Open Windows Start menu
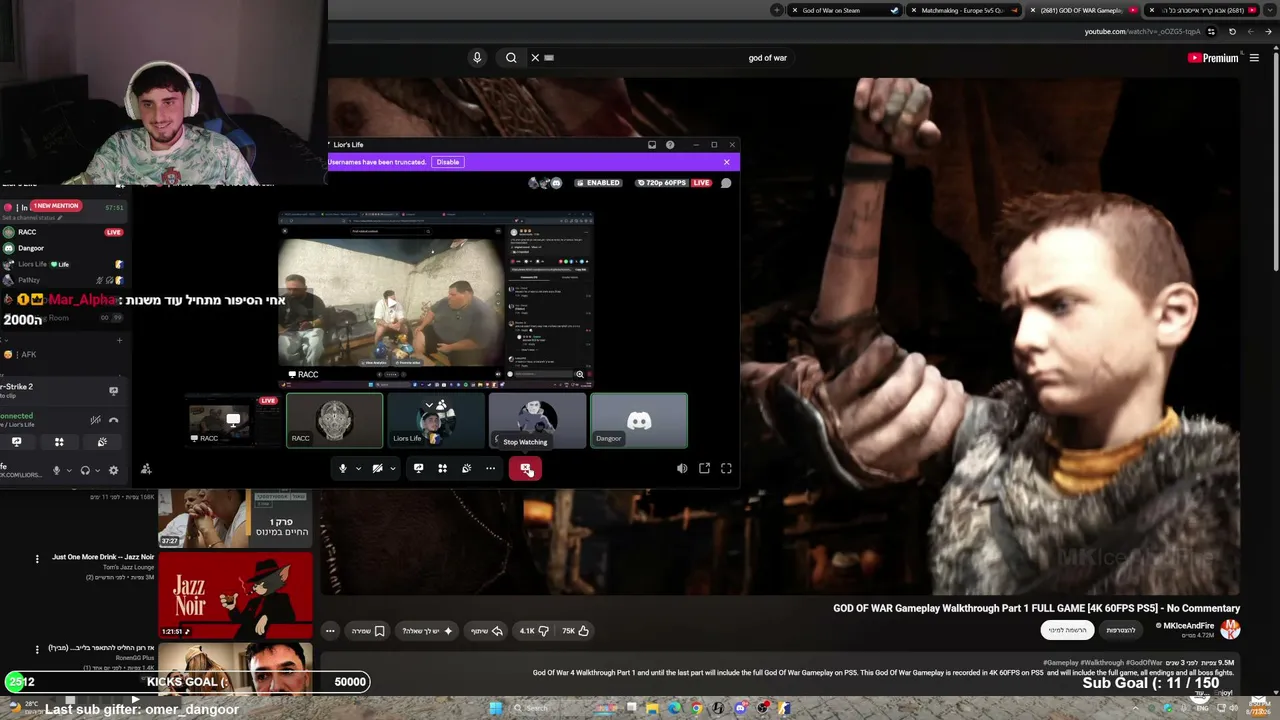Screen dimensions: 1280x720 496,708
